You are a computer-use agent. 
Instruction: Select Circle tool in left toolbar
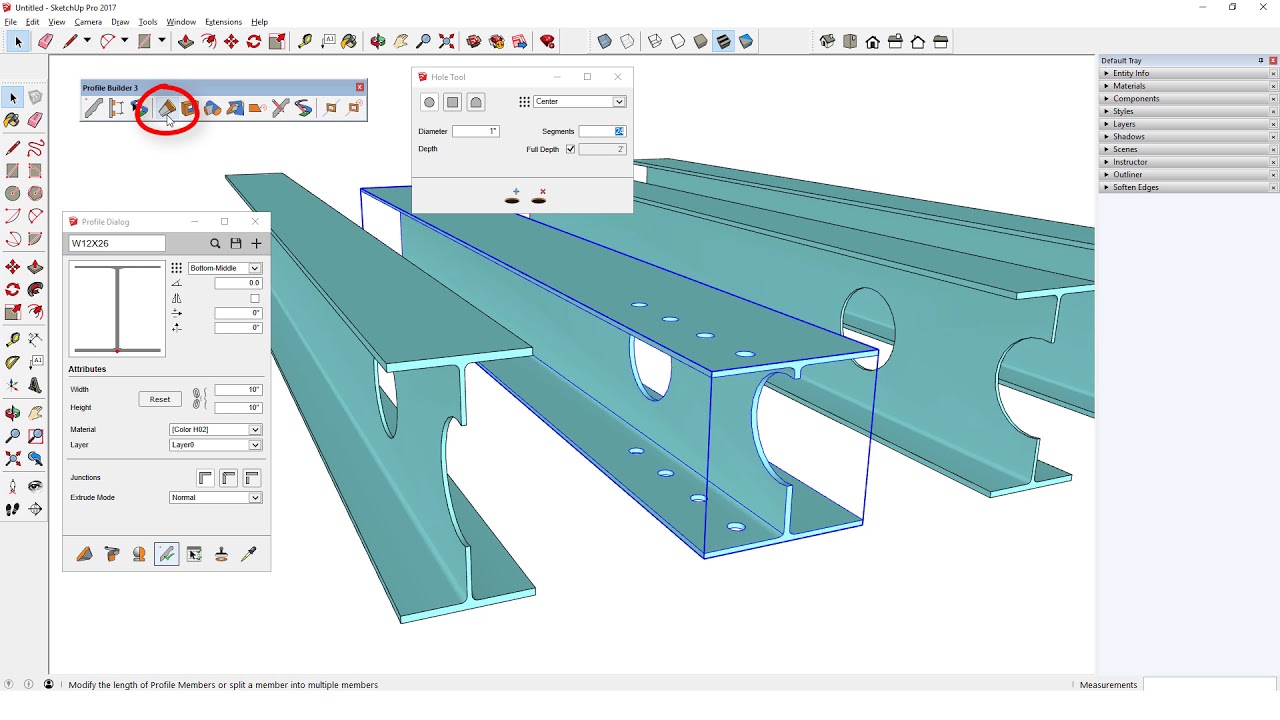(13, 193)
